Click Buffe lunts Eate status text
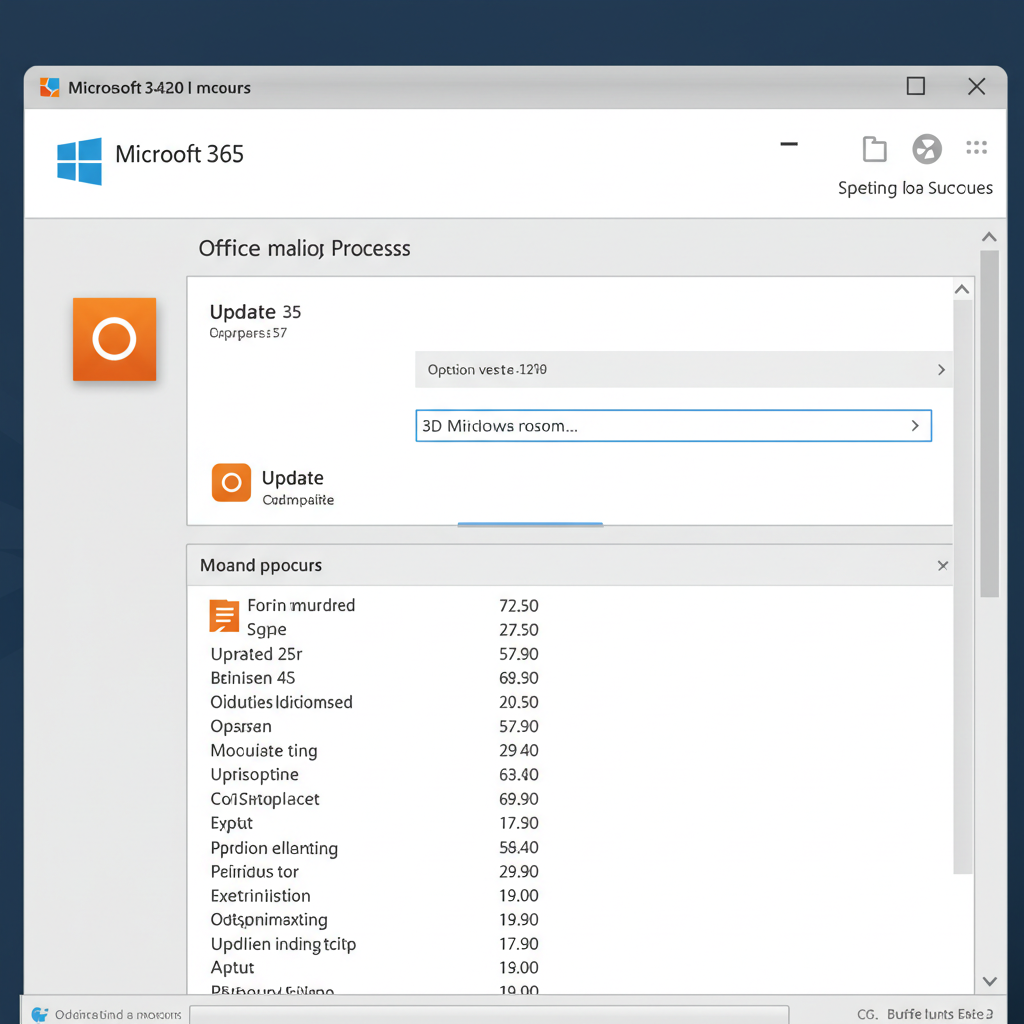1024x1024 pixels. [x=940, y=1014]
